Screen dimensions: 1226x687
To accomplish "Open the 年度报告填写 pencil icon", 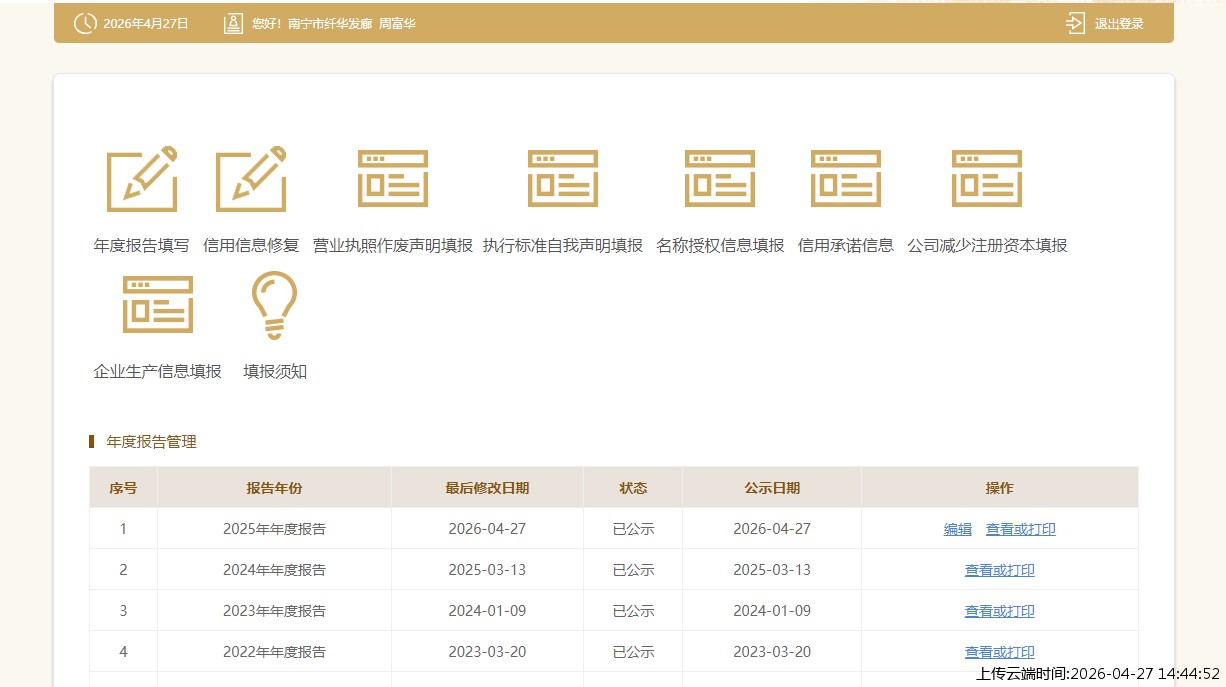I will coord(142,179).
